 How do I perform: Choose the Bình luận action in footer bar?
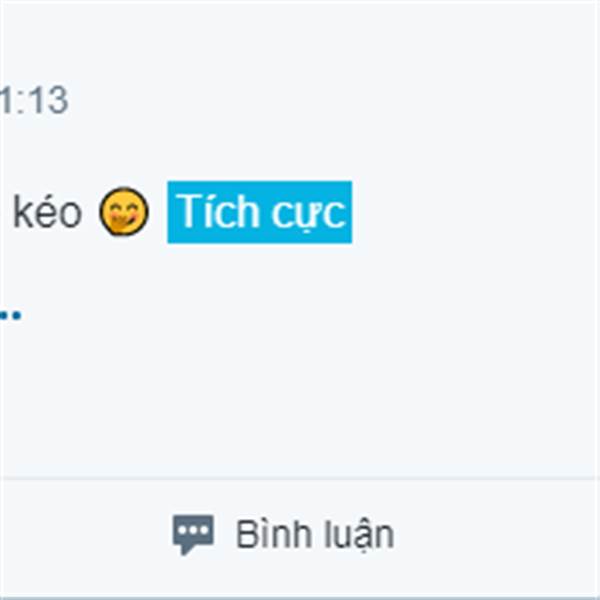pyautogui.click(x=284, y=534)
